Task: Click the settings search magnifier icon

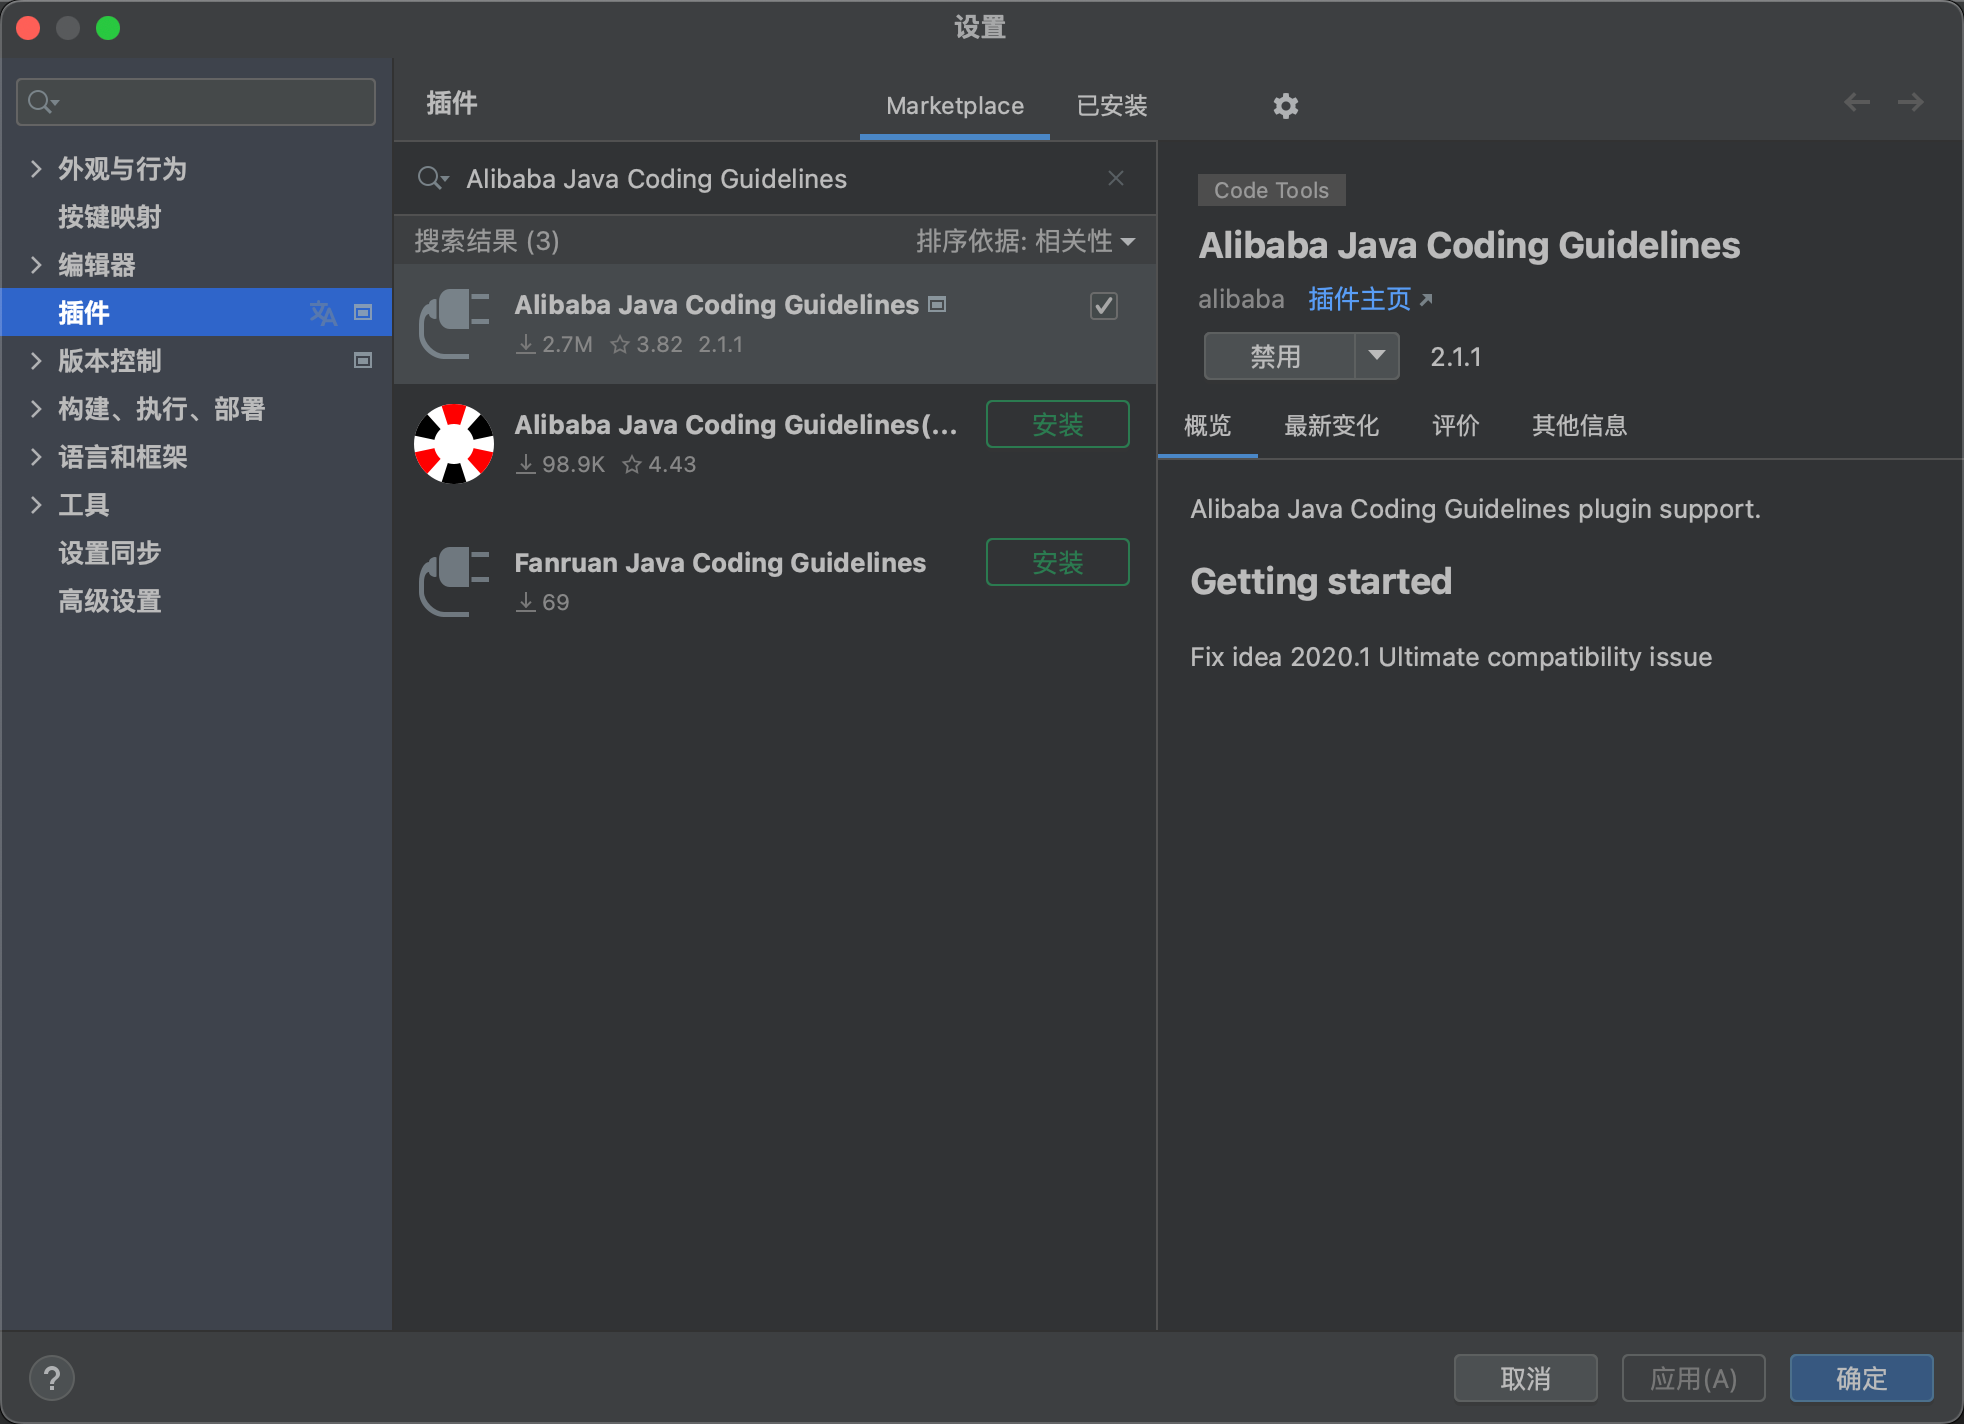Action: click(42, 102)
